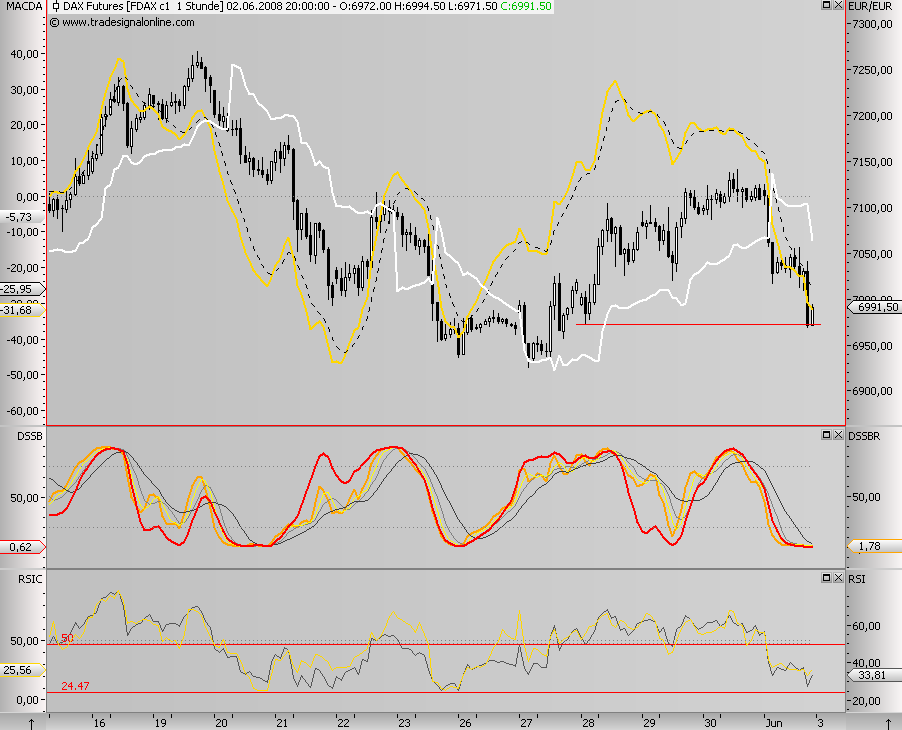
Task: Click date 30 on the time axis
Action: 710,723
